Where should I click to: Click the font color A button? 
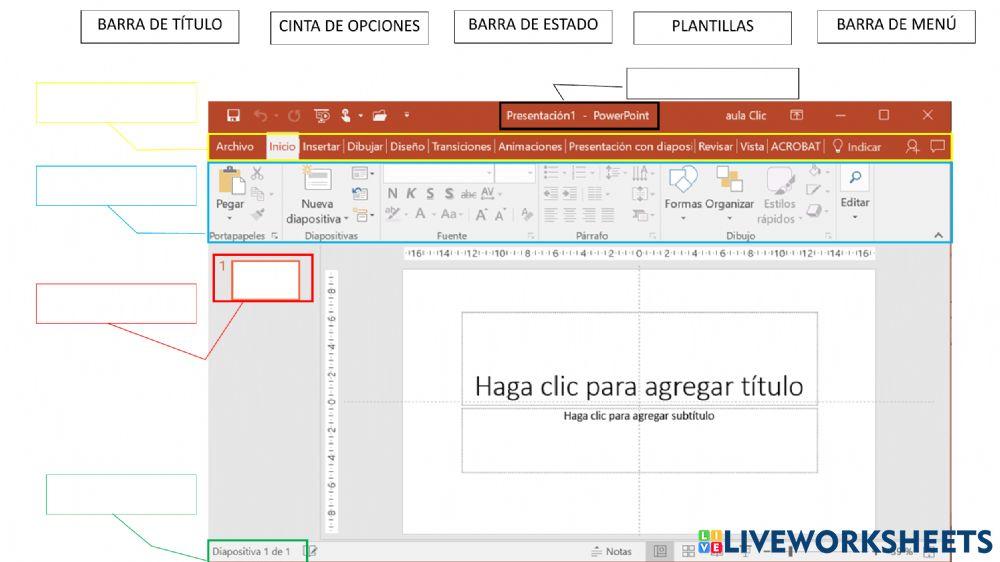[420, 214]
